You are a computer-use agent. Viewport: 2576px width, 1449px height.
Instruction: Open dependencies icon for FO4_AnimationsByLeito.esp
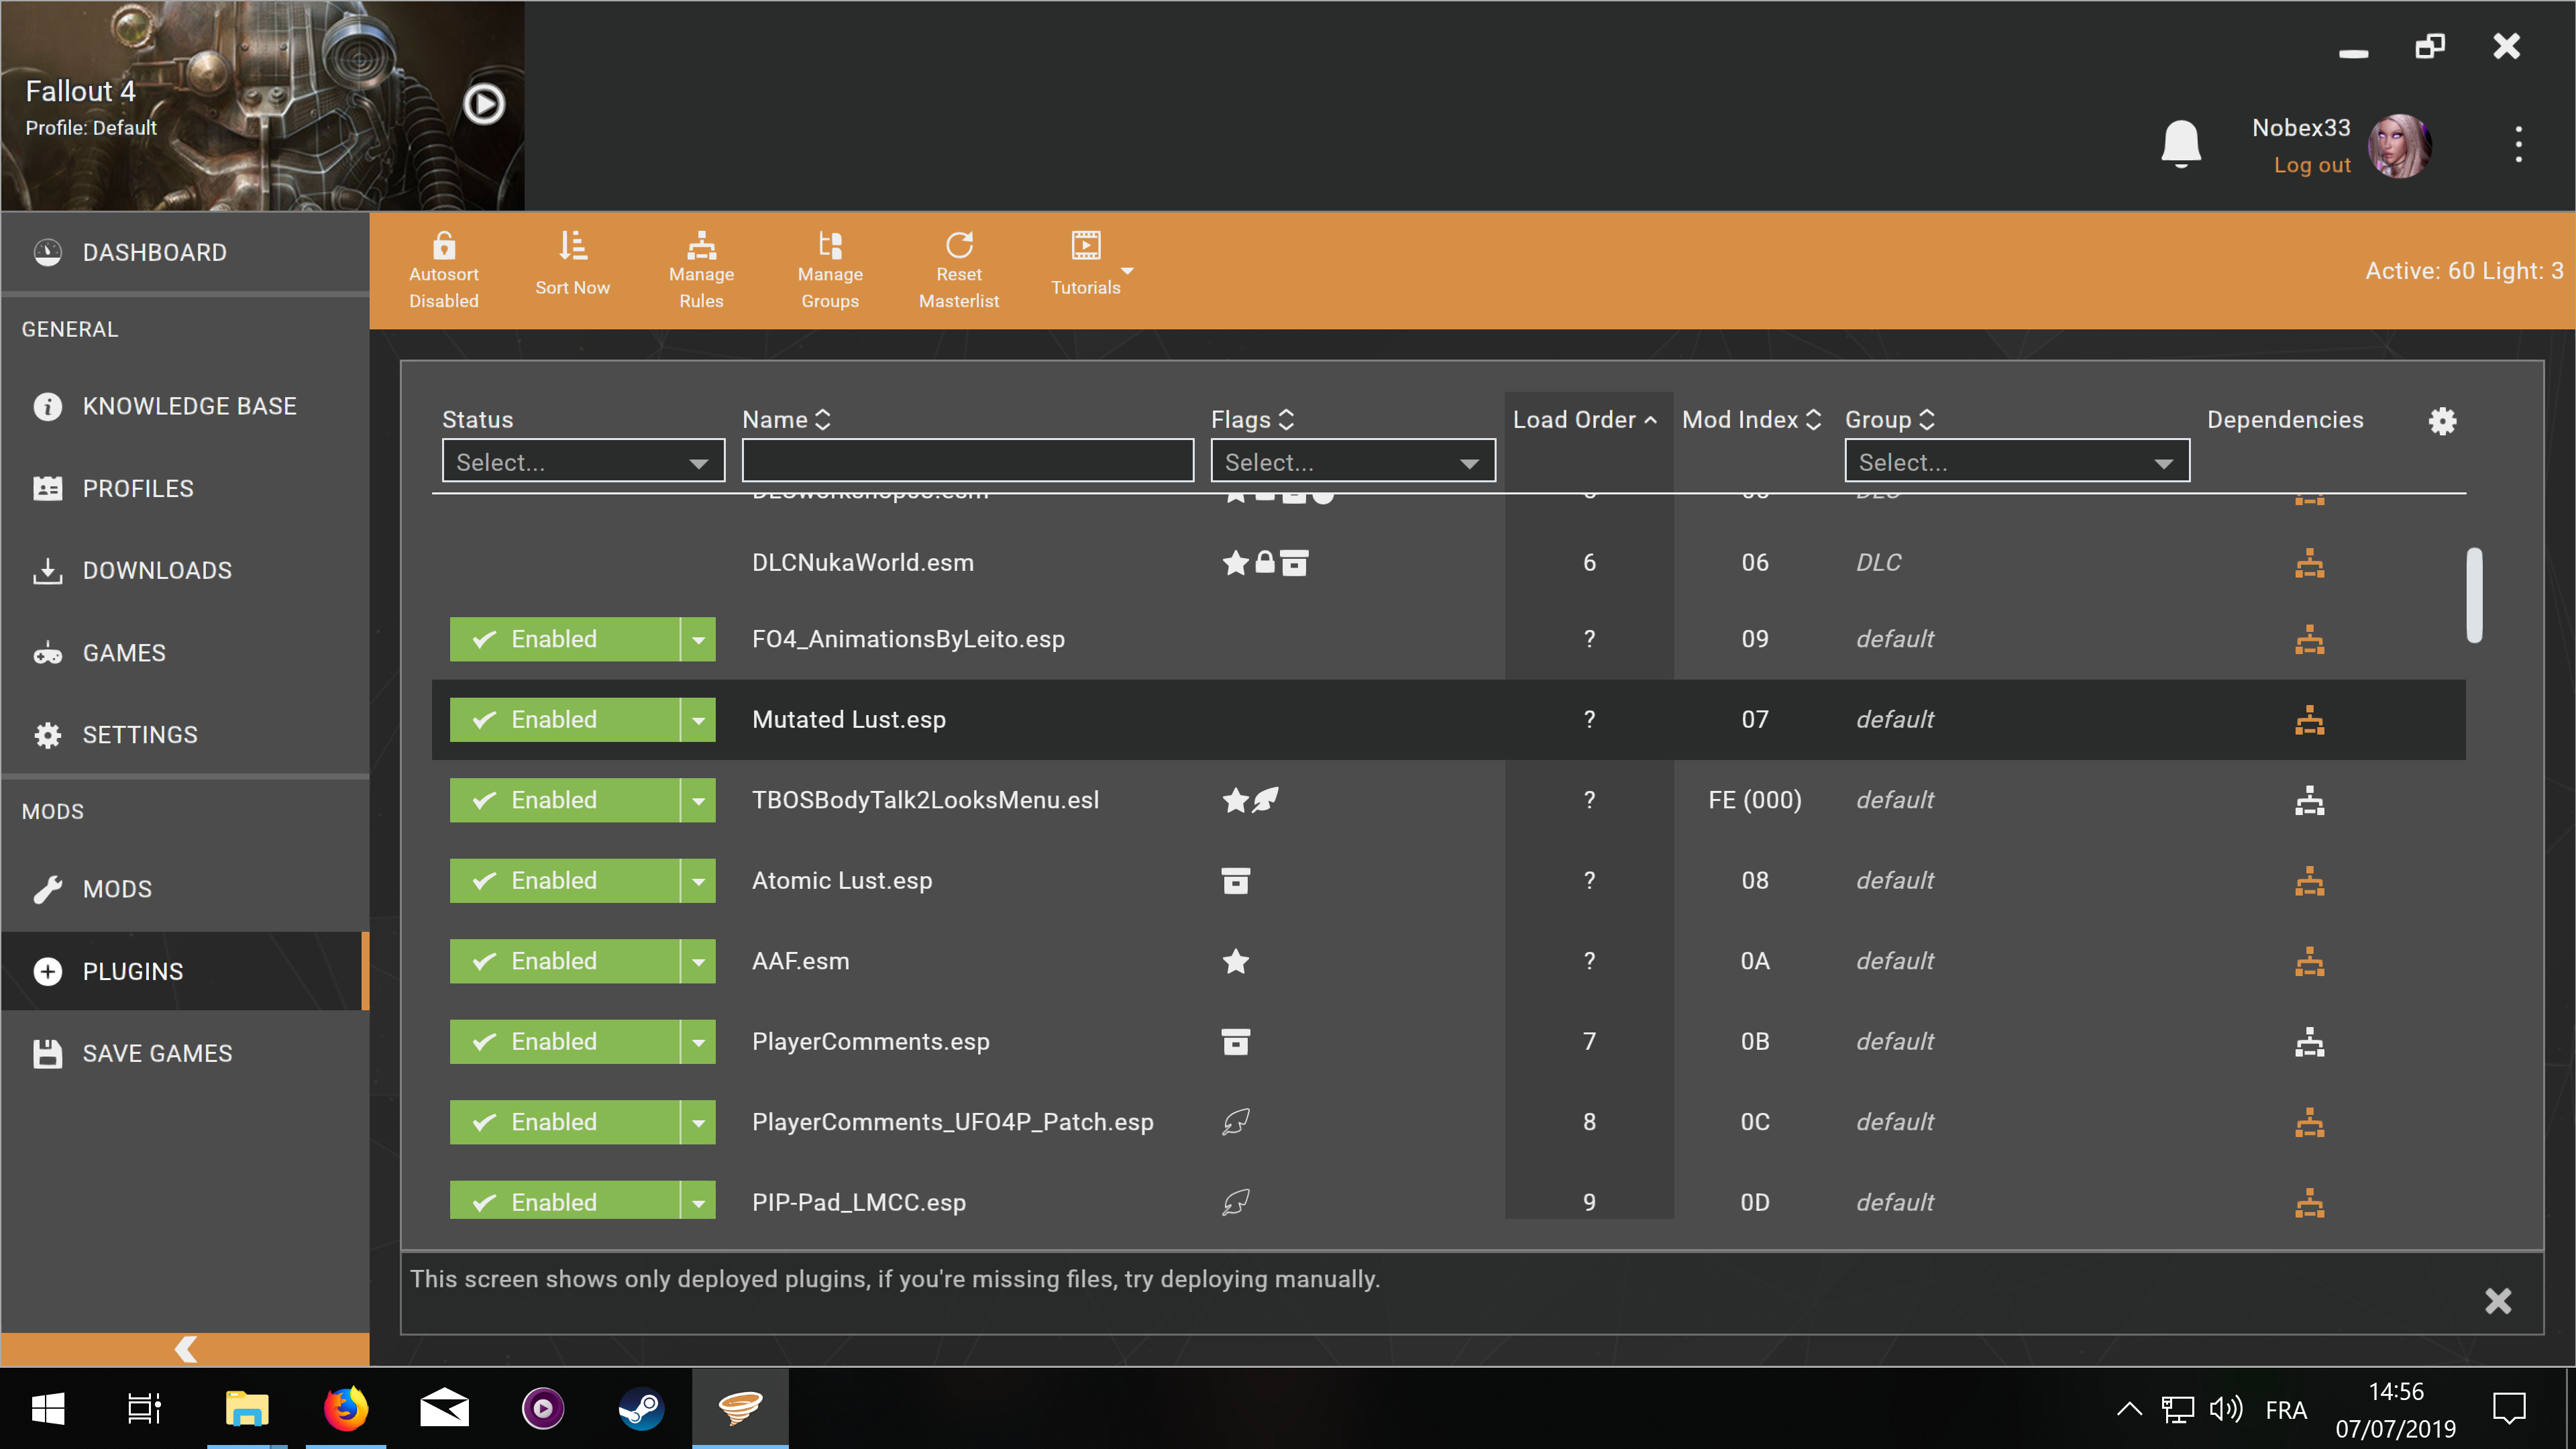(x=2309, y=639)
